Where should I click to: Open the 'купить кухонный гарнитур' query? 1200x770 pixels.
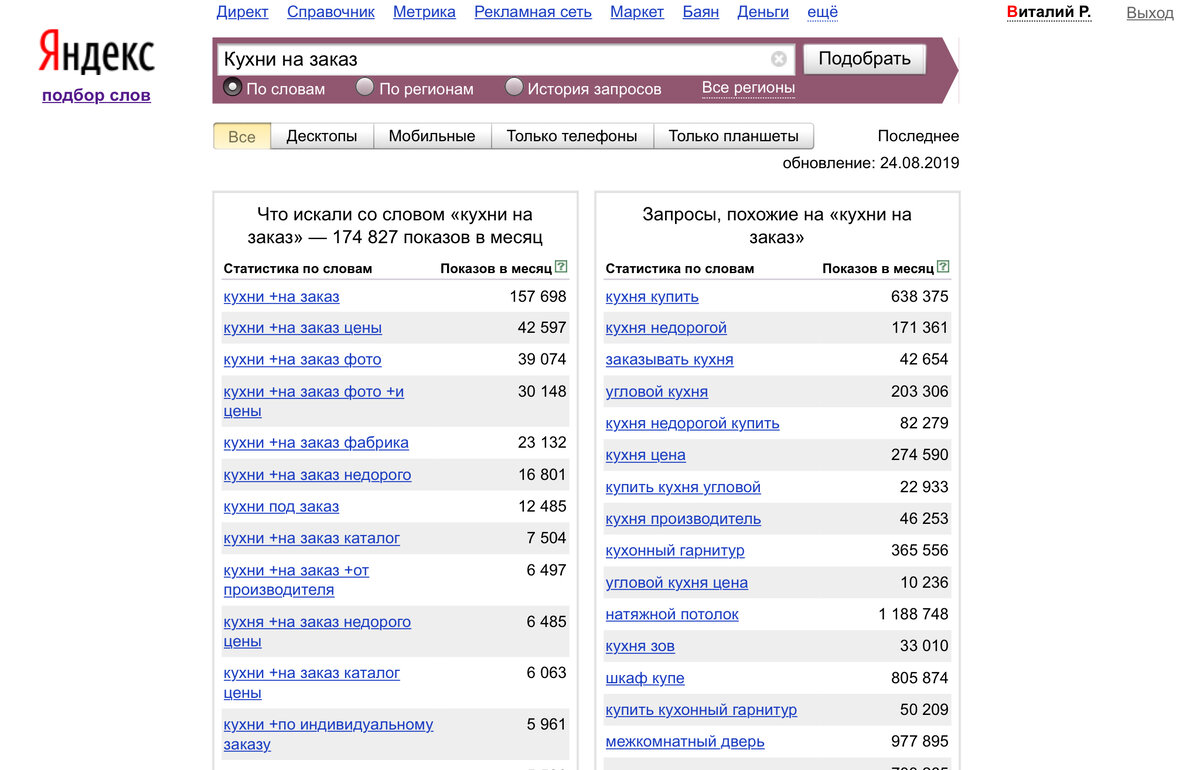701,710
